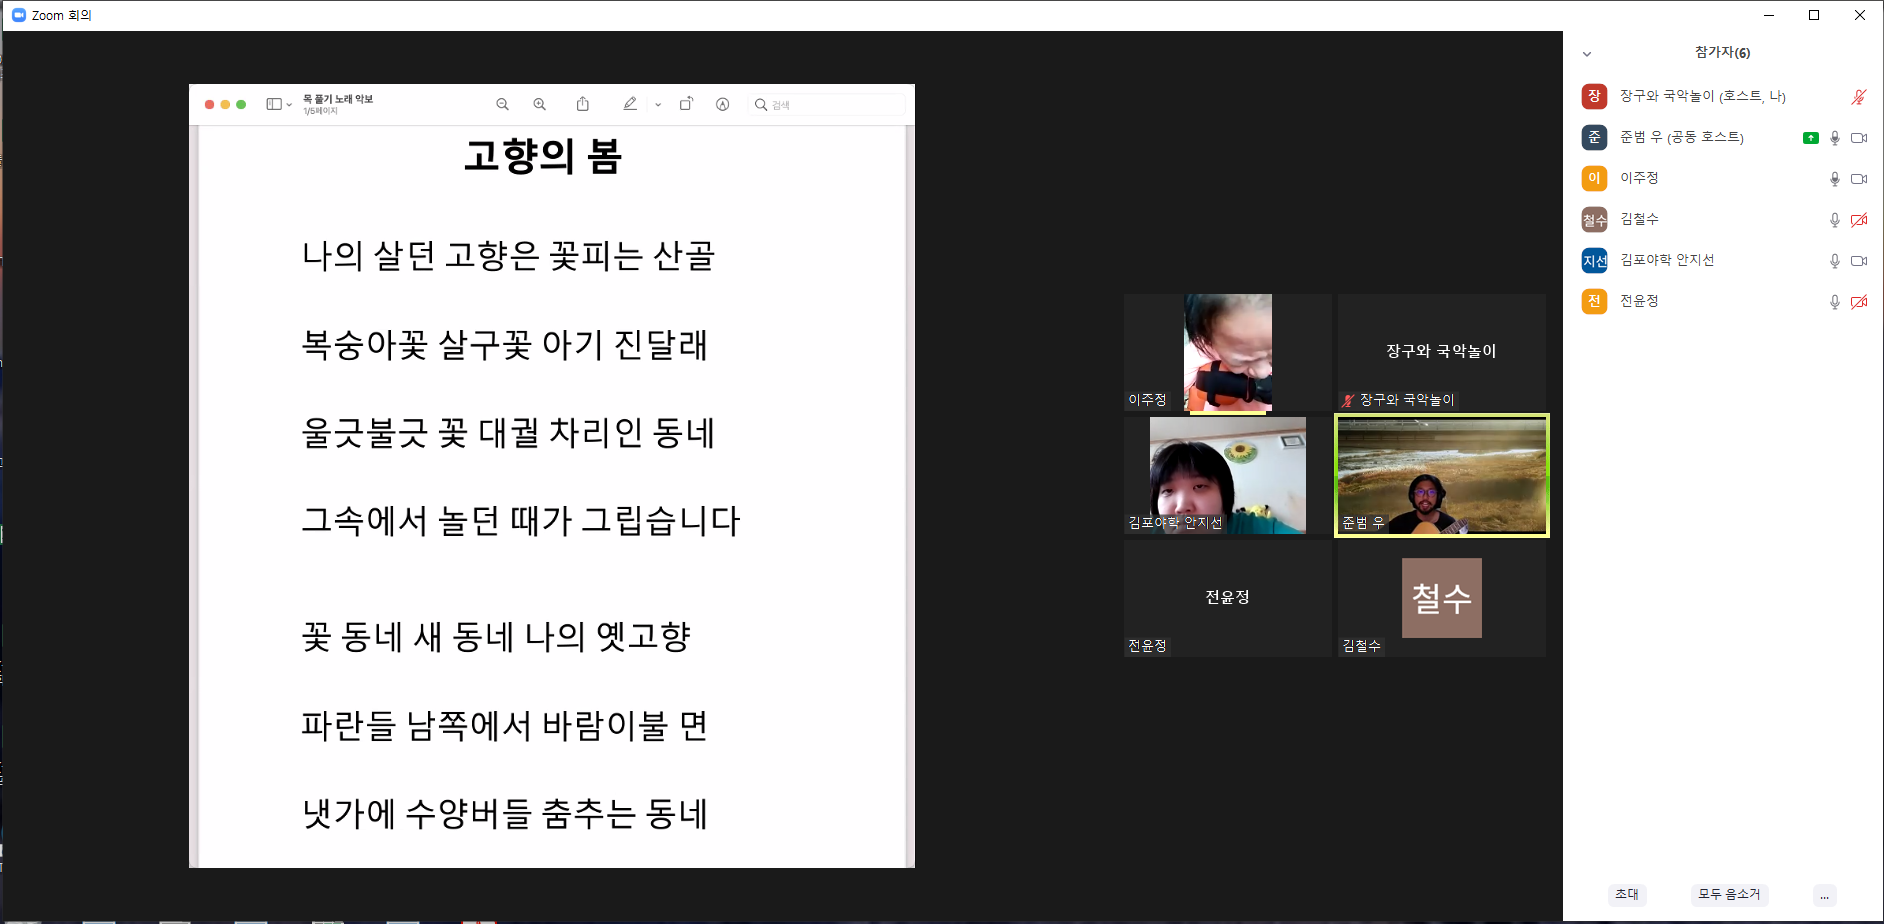Click participant name 전윤정 in list
The width and height of the screenshot is (1884, 924).
coord(1639,301)
